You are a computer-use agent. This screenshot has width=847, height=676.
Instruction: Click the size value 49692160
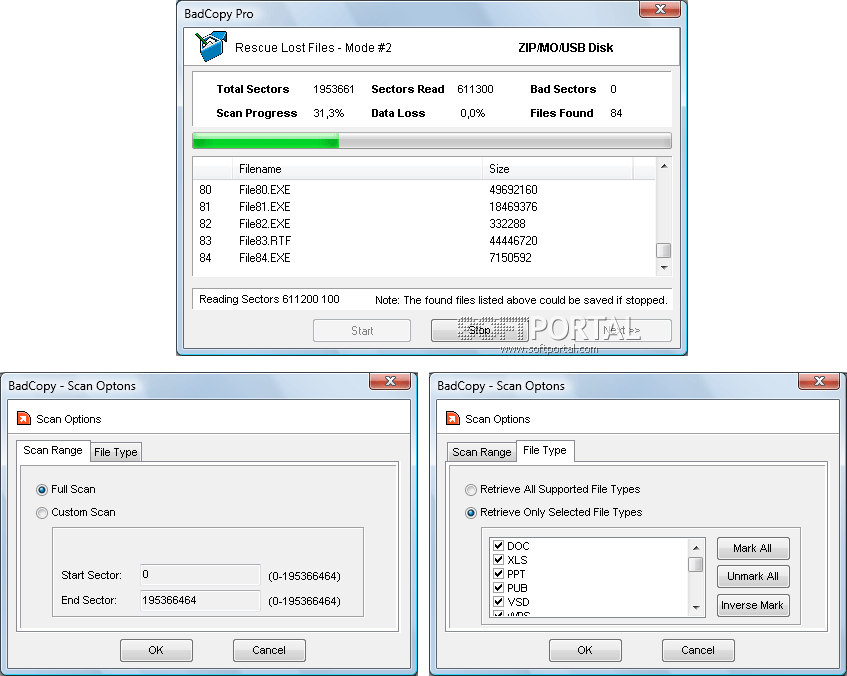pos(513,190)
